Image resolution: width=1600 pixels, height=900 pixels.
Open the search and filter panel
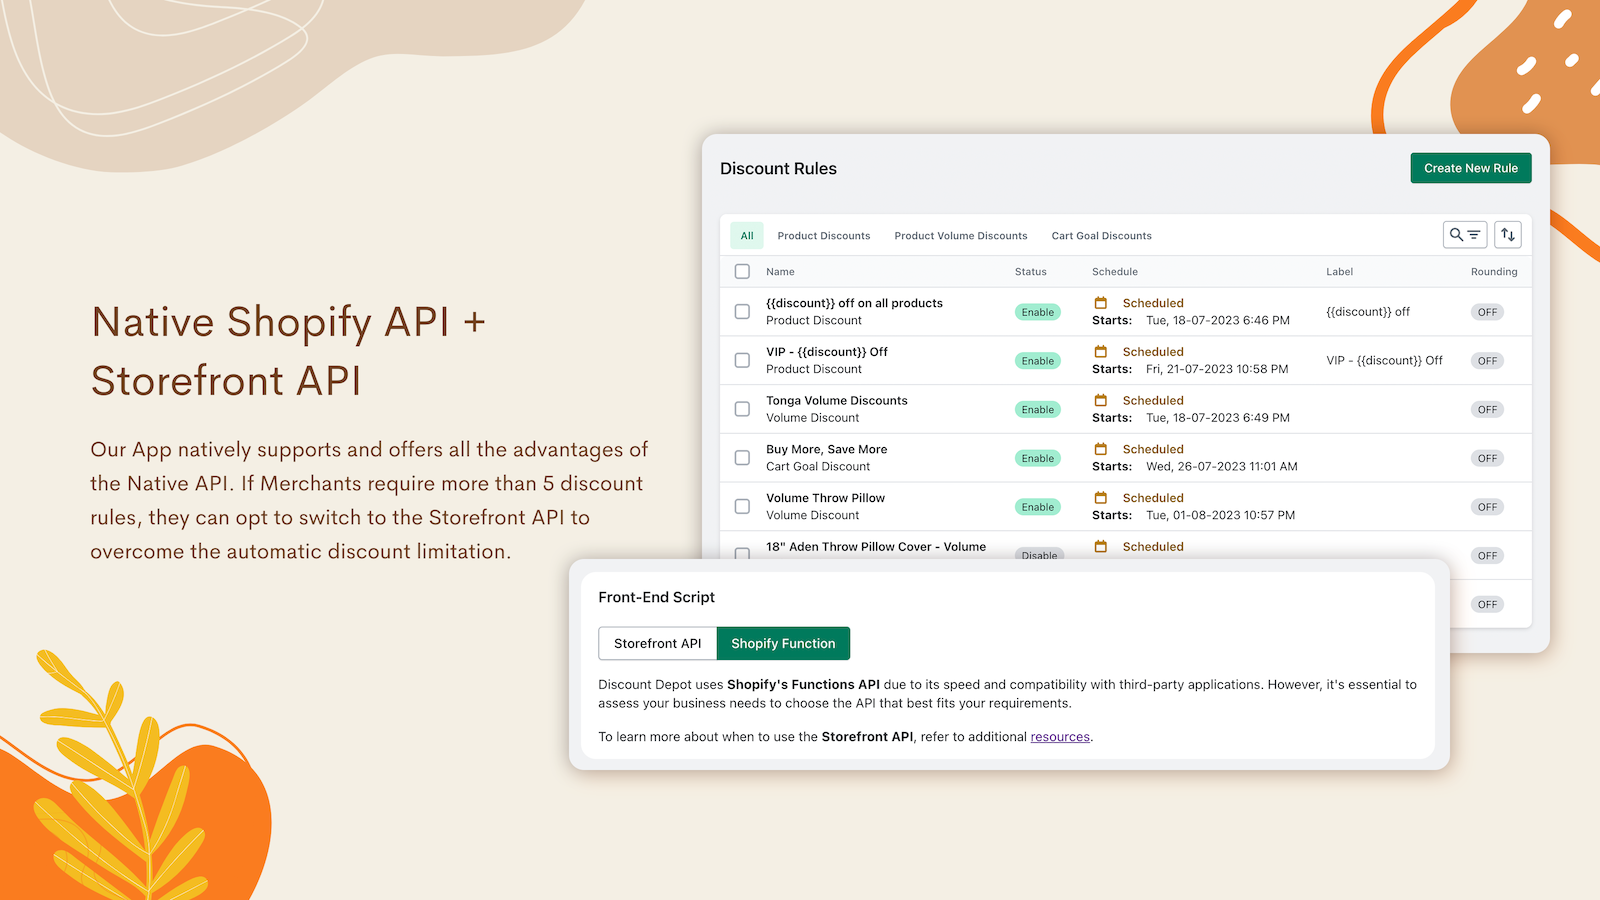(1464, 234)
